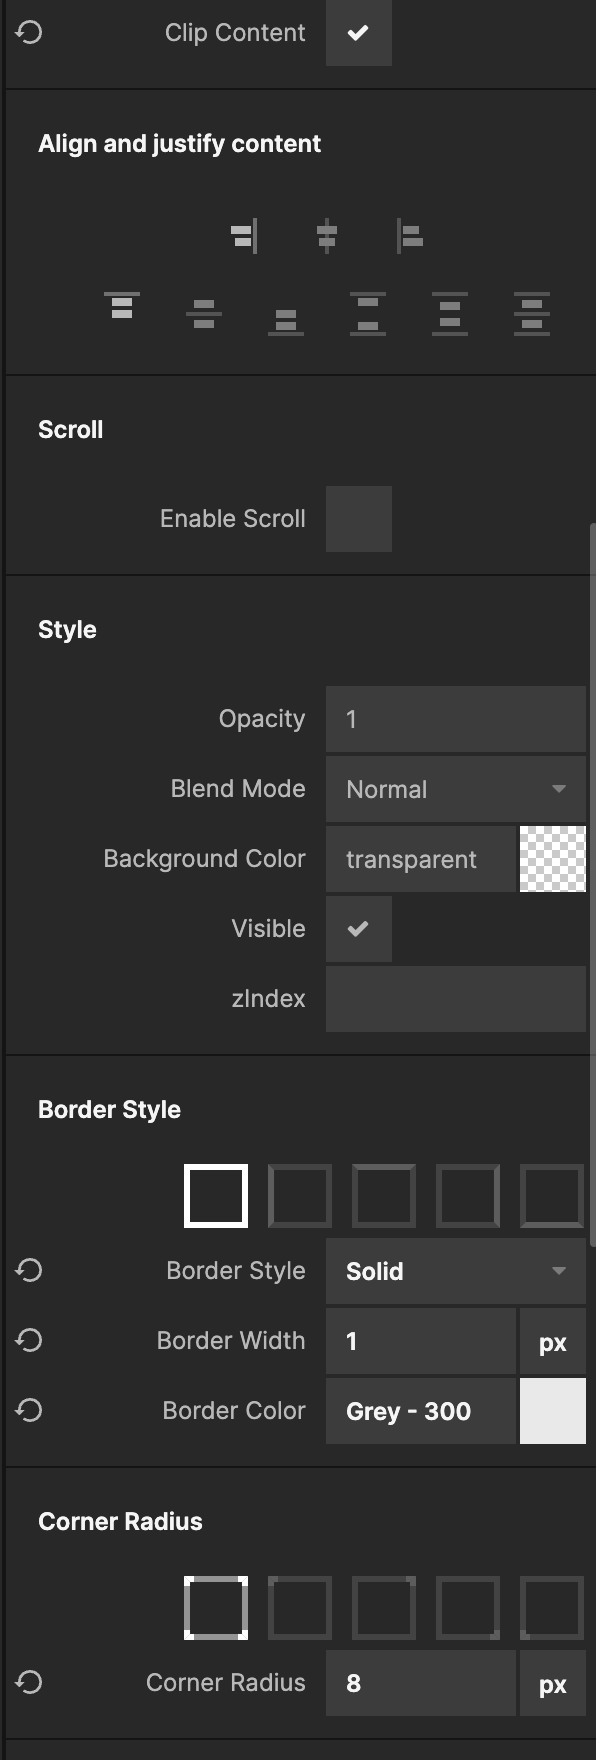Choose justify content center icon
The width and height of the screenshot is (596, 1760).
pyautogui.click(x=204, y=314)
